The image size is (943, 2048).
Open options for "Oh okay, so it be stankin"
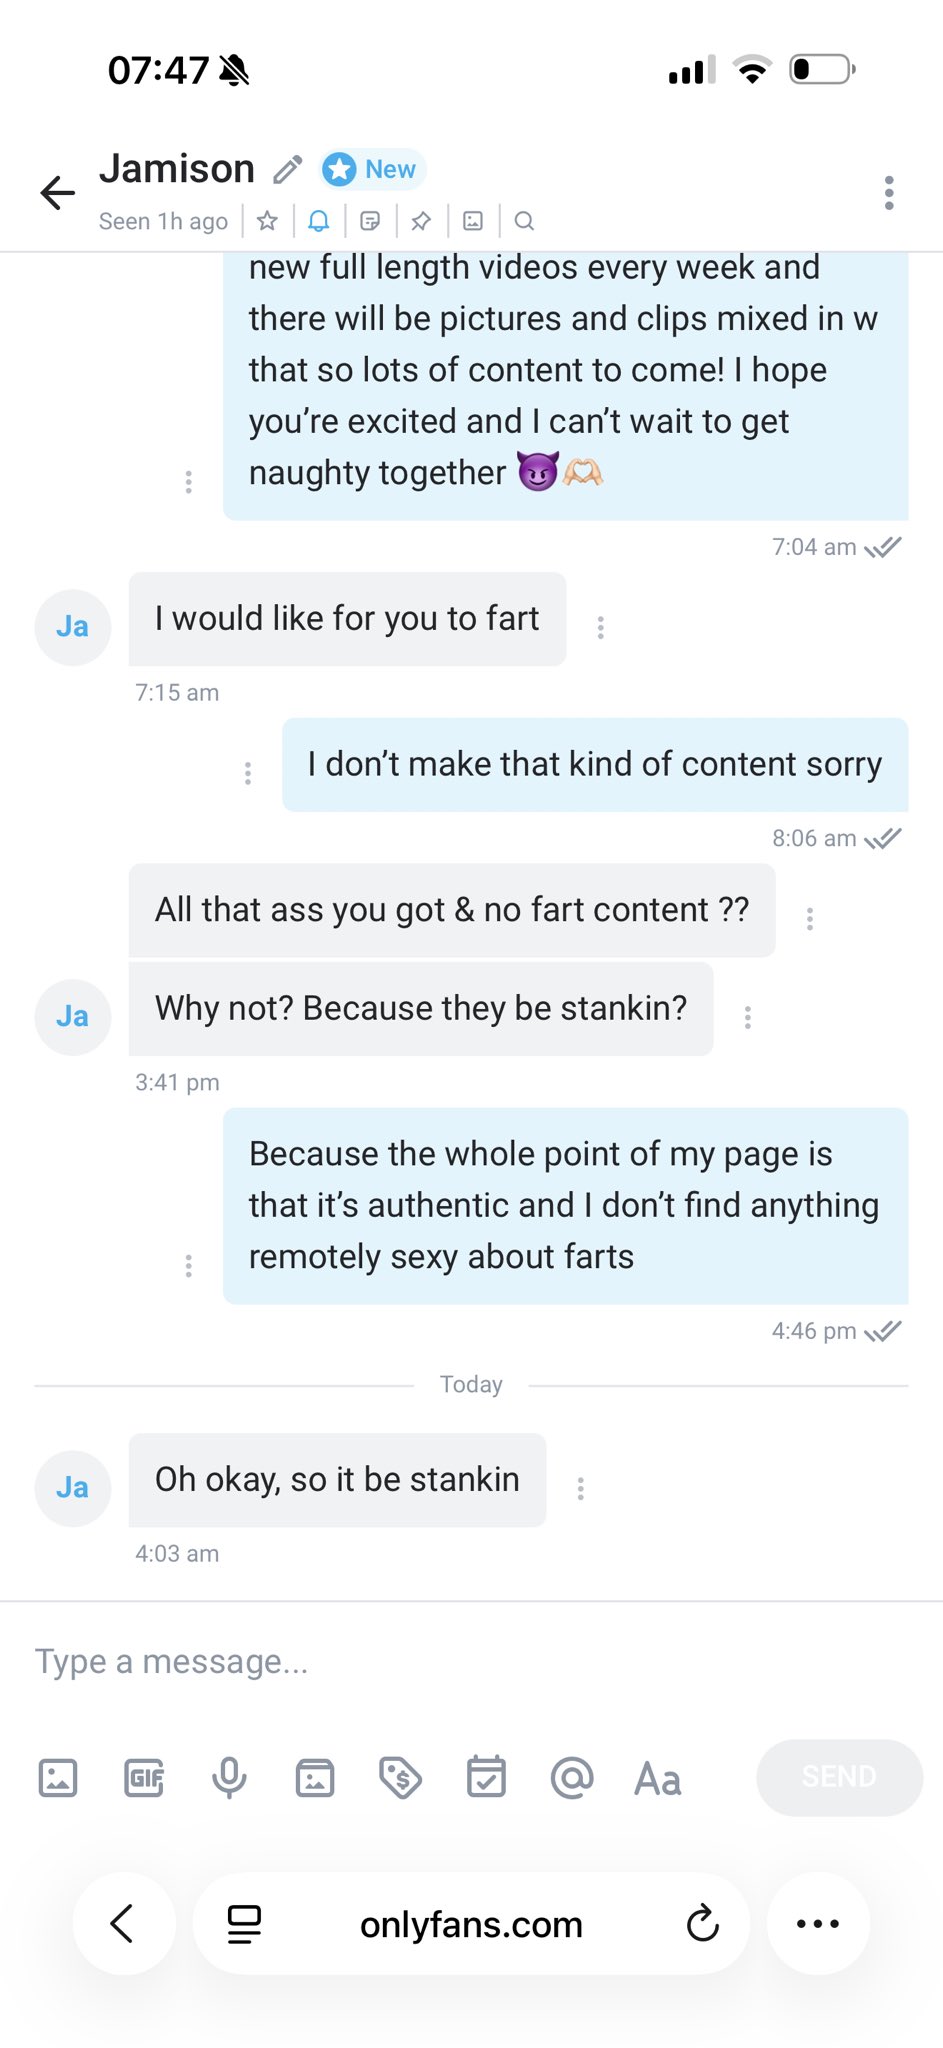pyautogui.click(x=580, y=1488)
